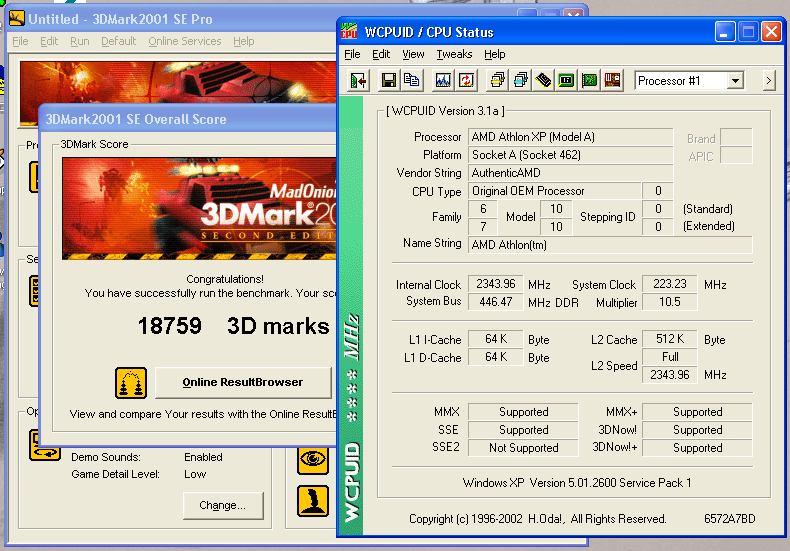Screen dimensions: 790x551
Task: Click the floppy disk save icon
Action: (x=388, y=81)
